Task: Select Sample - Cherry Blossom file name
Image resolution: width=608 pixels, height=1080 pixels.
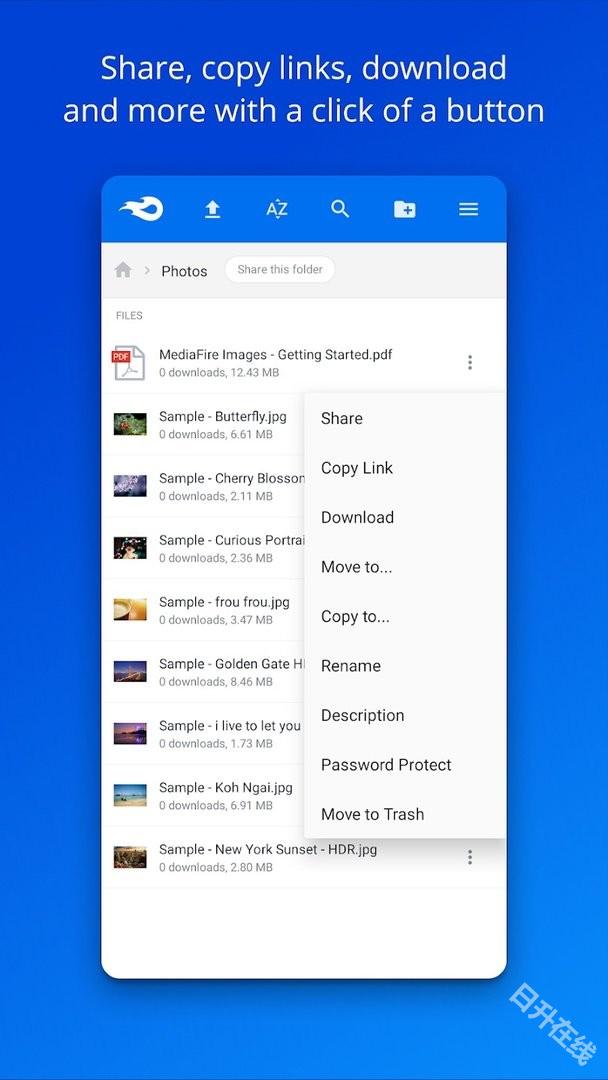Action: pos(231,479)
